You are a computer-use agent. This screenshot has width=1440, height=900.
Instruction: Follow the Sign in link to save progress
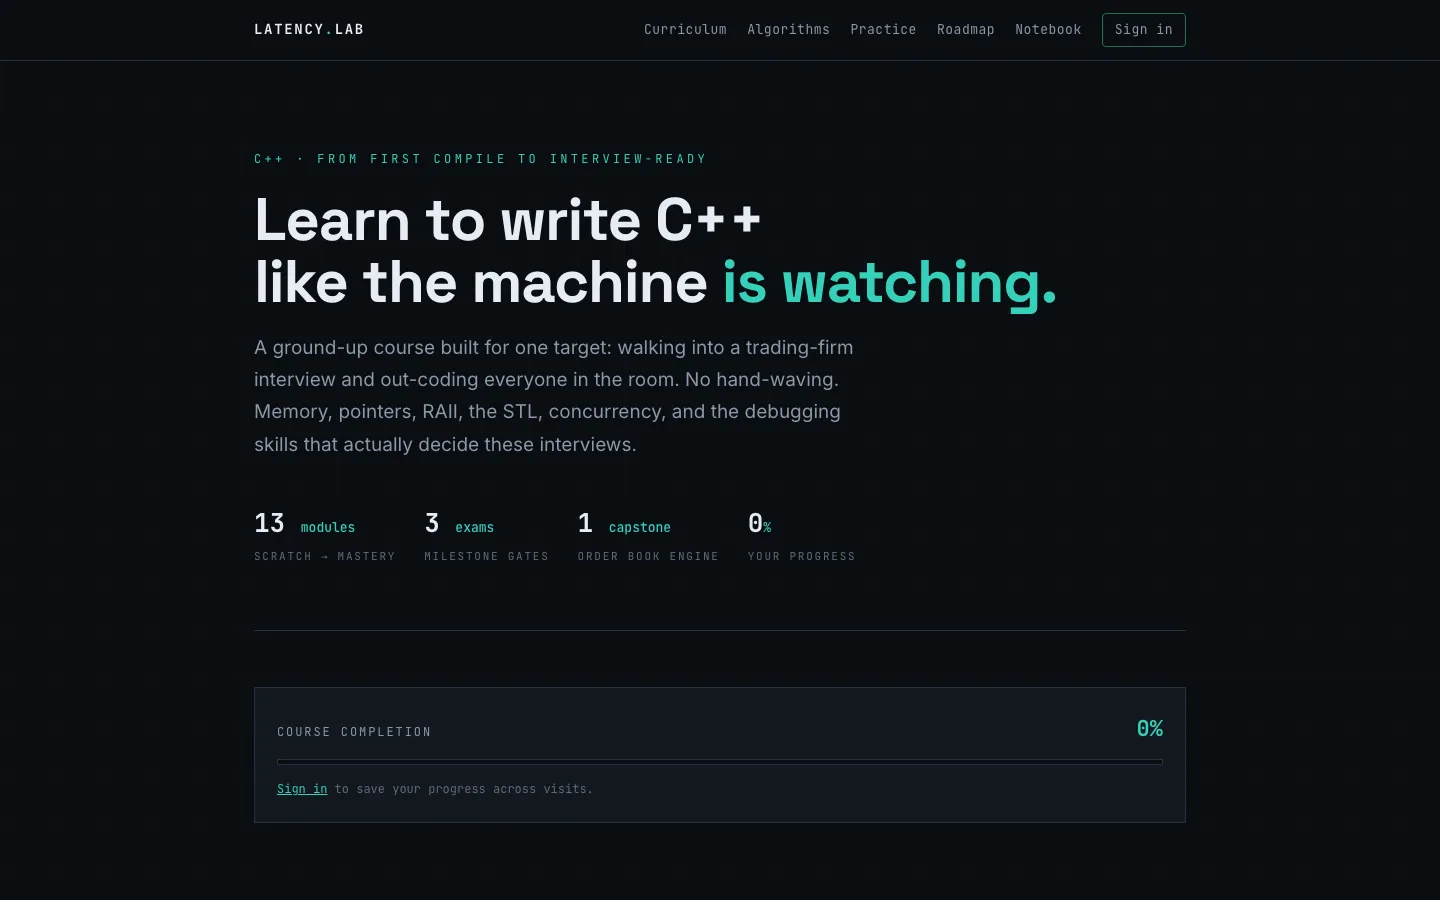pyautogui.click(x=302, y=789)
